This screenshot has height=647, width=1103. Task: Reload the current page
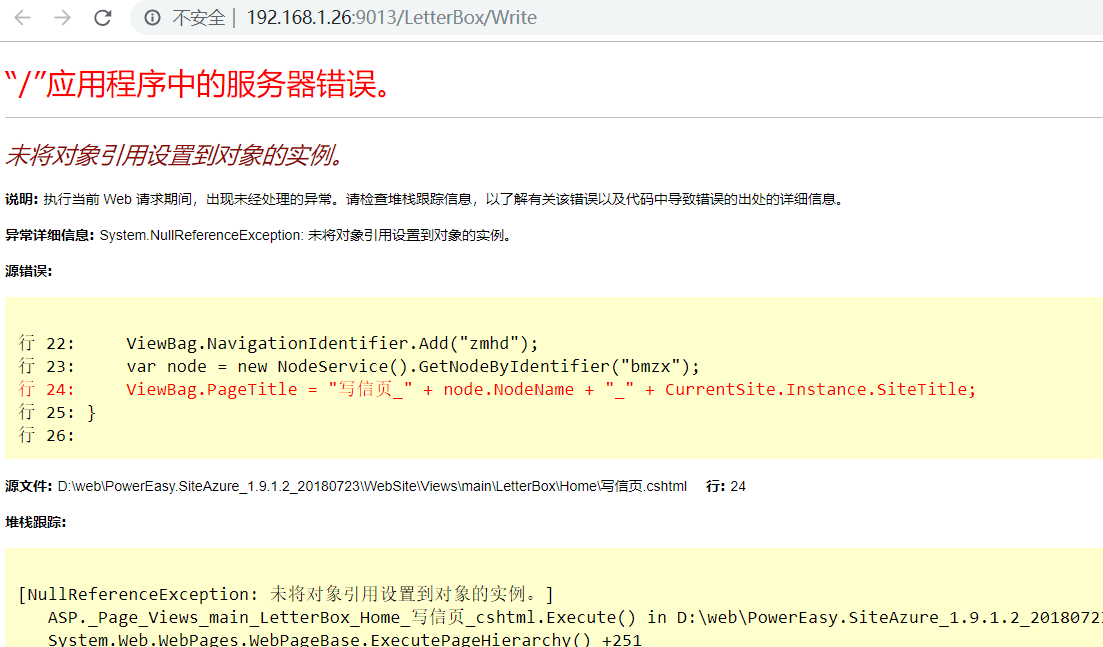tap(102, 18)
